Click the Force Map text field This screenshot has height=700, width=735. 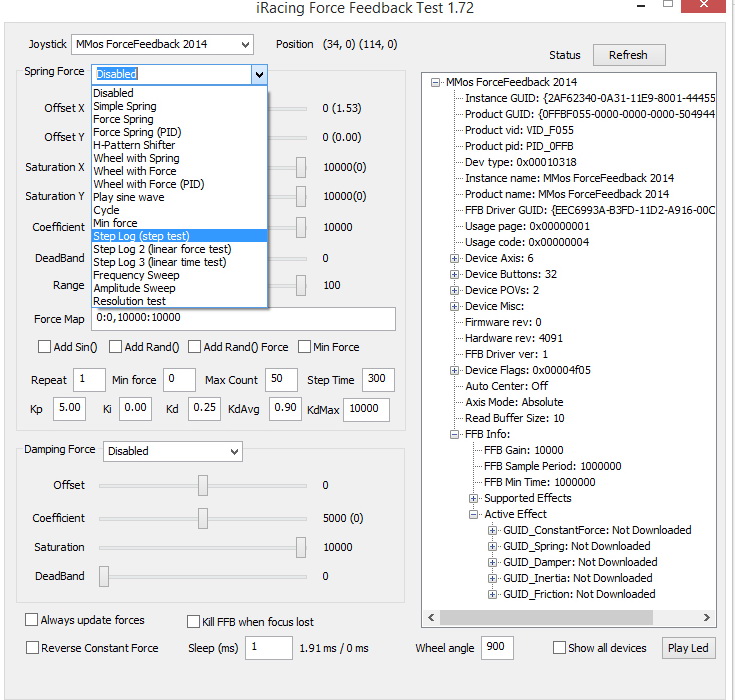pos(243,319)
